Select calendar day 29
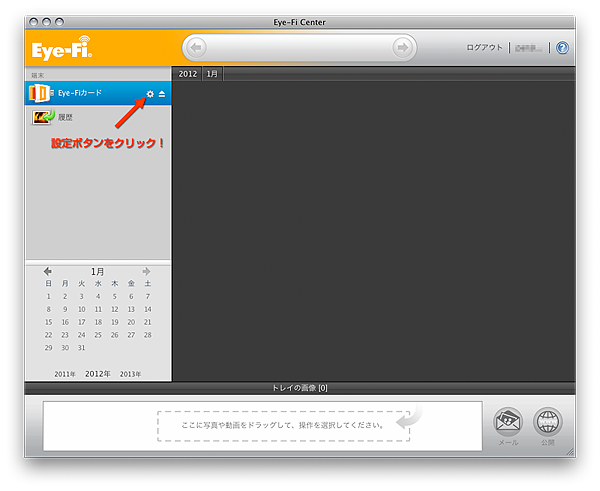Screen dimensions: 600x491 point(49,348)
